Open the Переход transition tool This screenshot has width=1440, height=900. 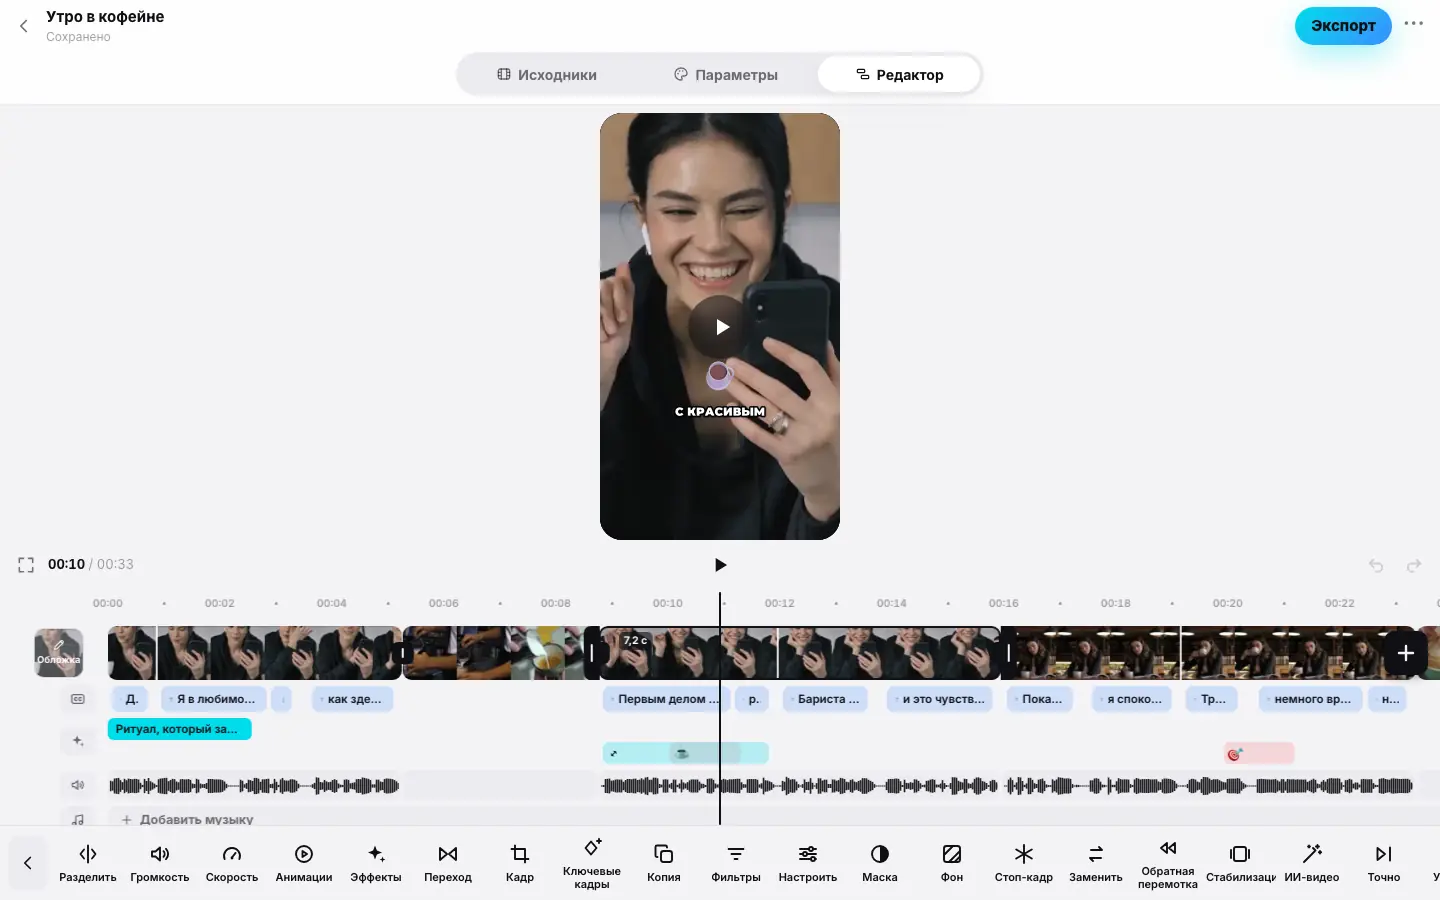tap(448, 863)
